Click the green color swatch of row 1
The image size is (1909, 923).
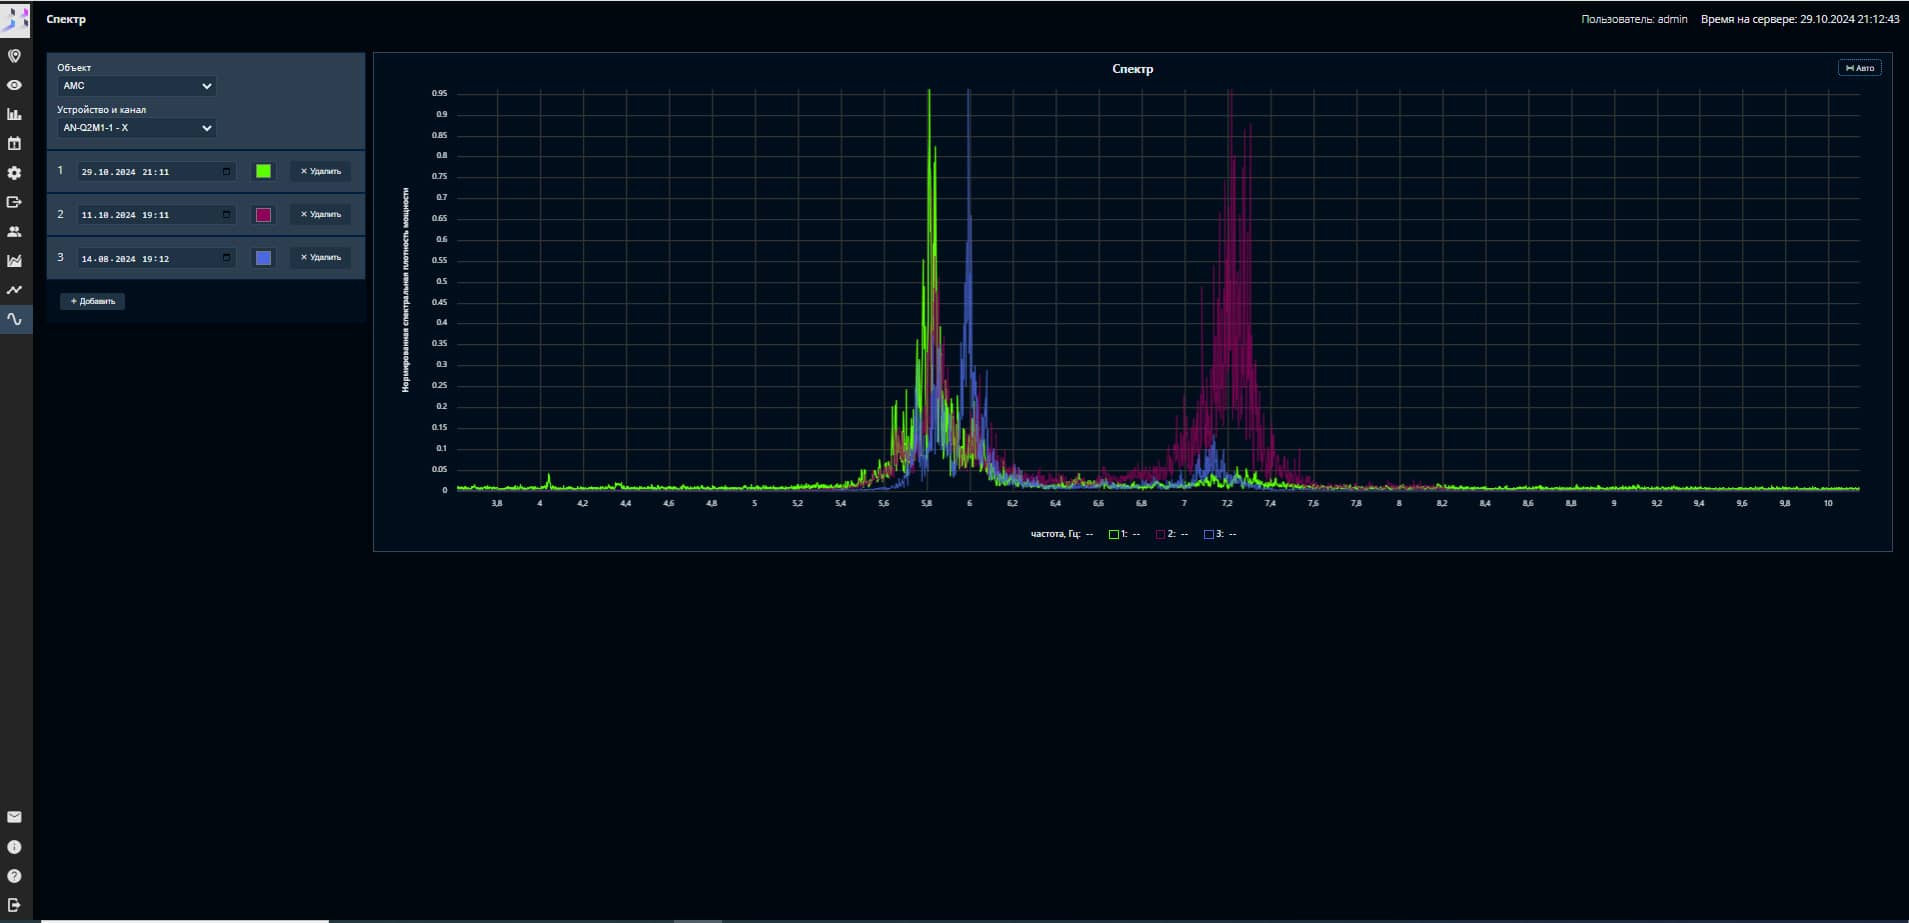point(263,171)
